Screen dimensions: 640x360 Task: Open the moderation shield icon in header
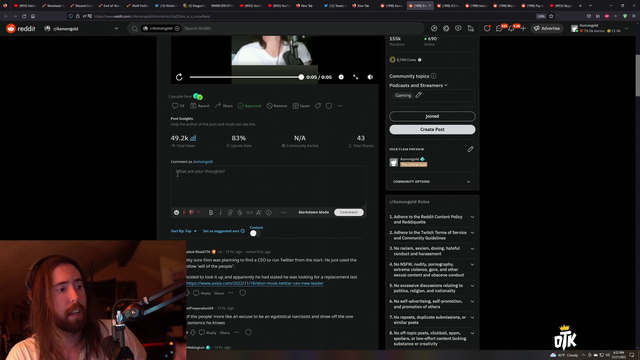pos(487,29)
